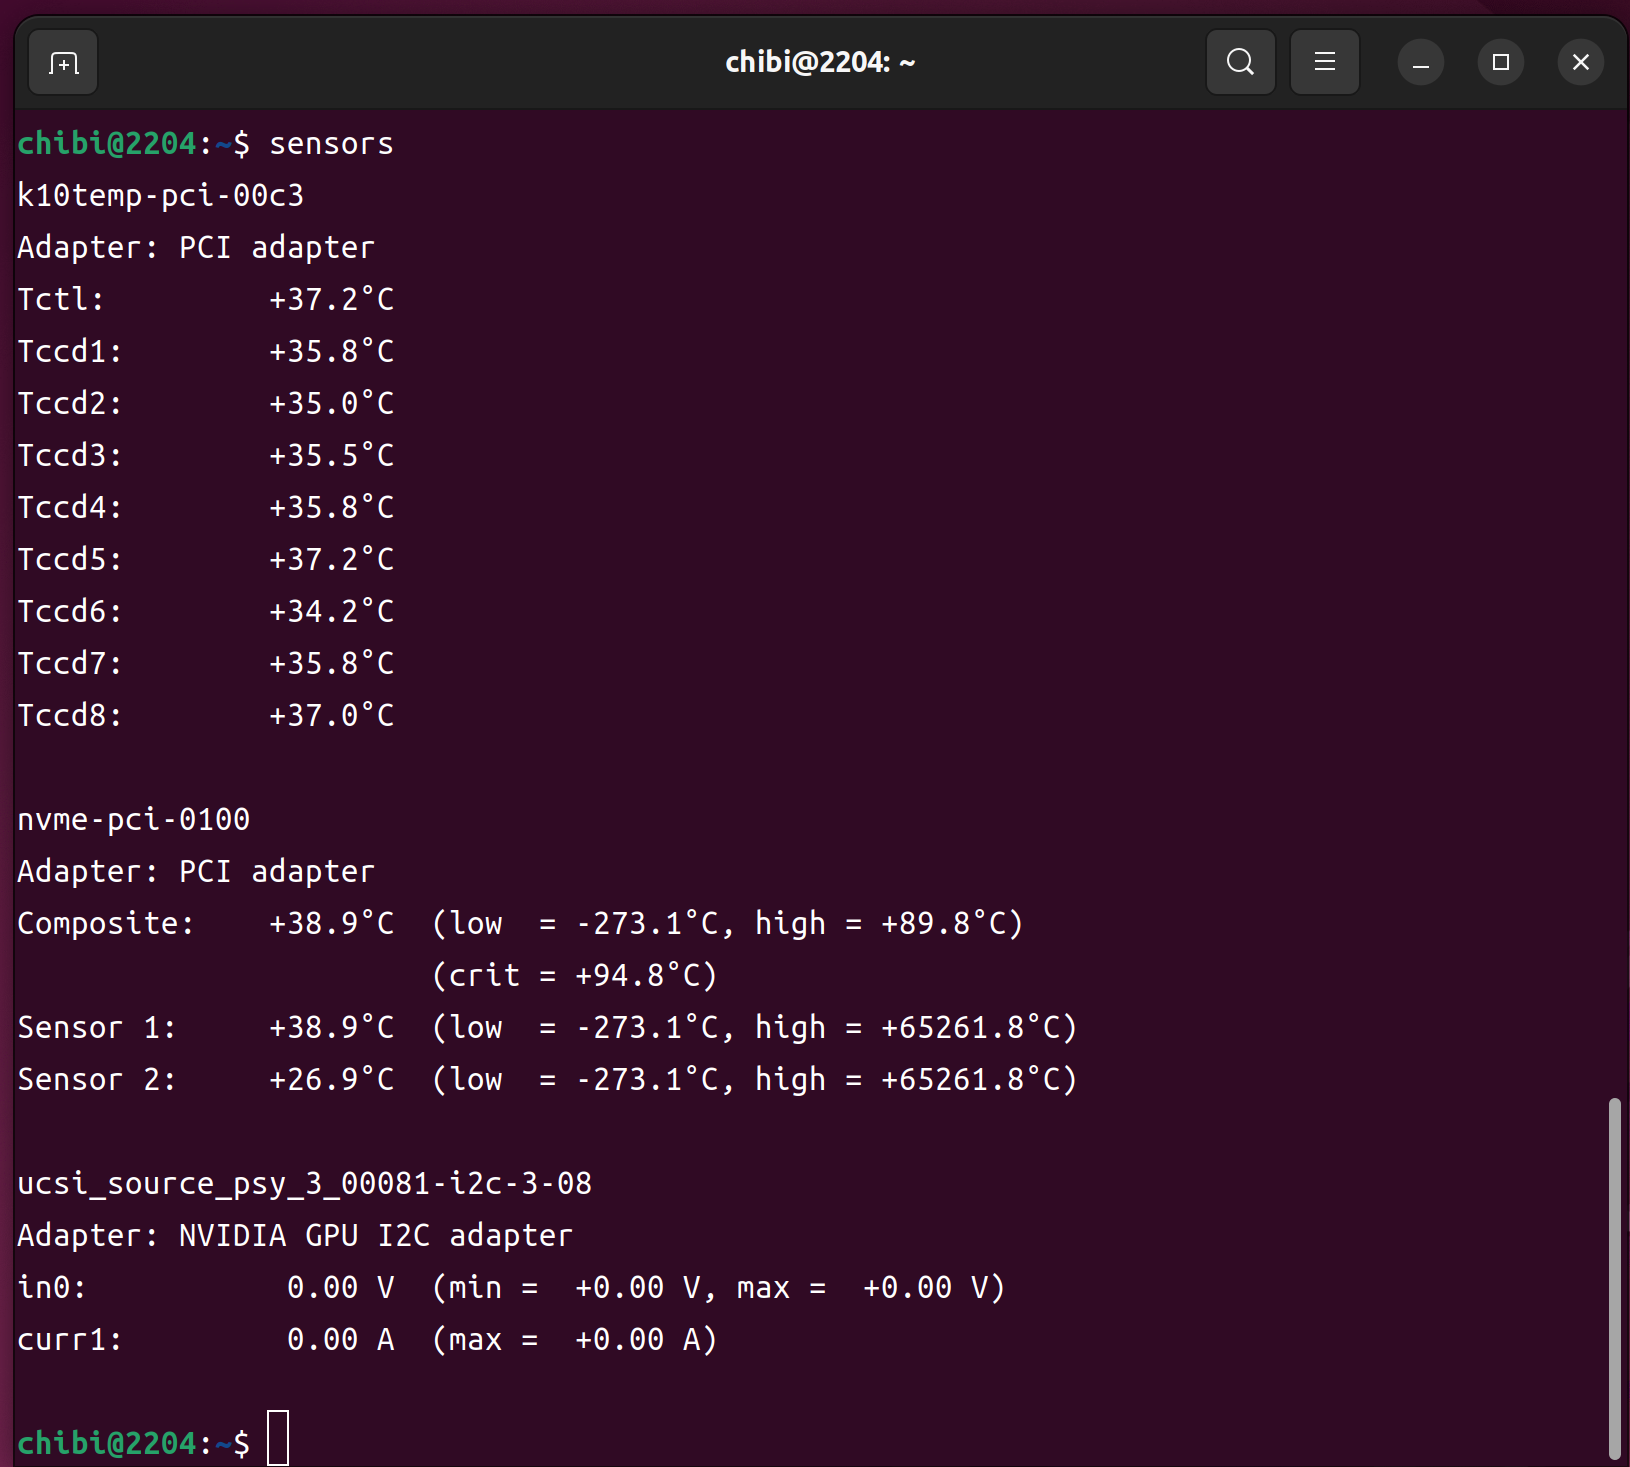This screenshot has height=1467, width=1630.
Task: Minimize the terminal window
Action: [1420, 63]
